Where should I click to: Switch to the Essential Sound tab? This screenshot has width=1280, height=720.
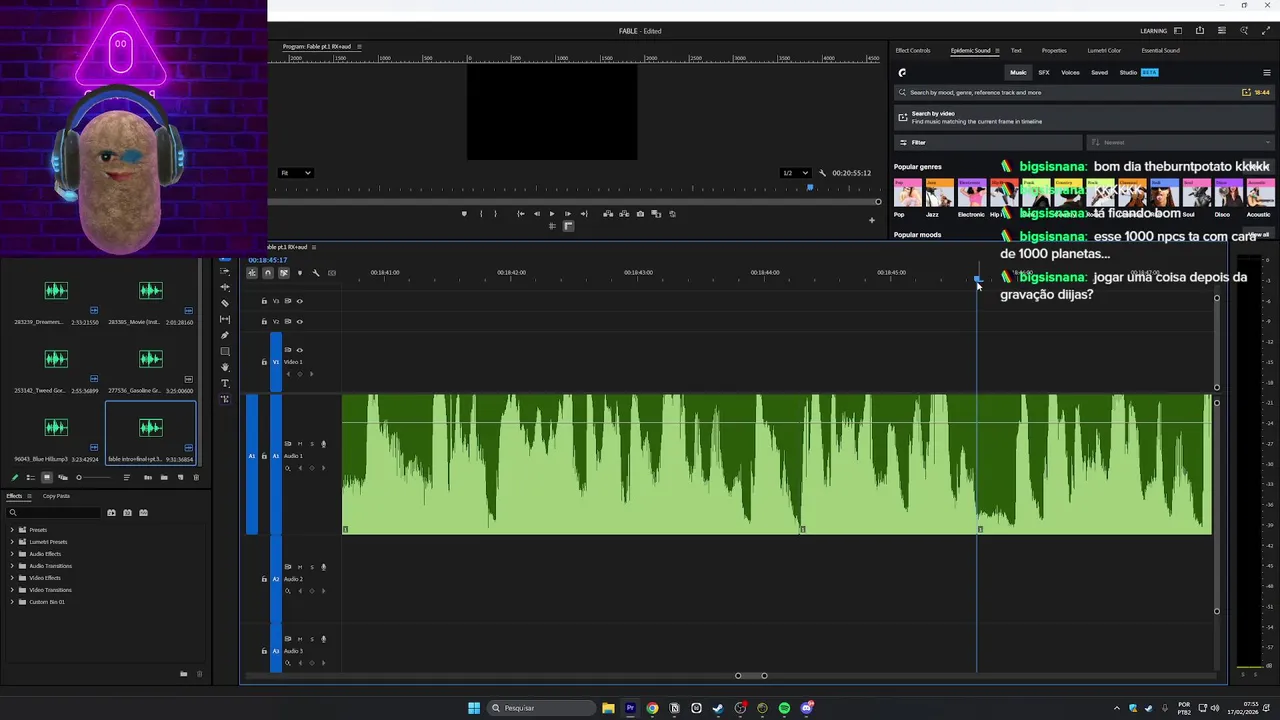pyautogui.click(x=1160, y=50)
